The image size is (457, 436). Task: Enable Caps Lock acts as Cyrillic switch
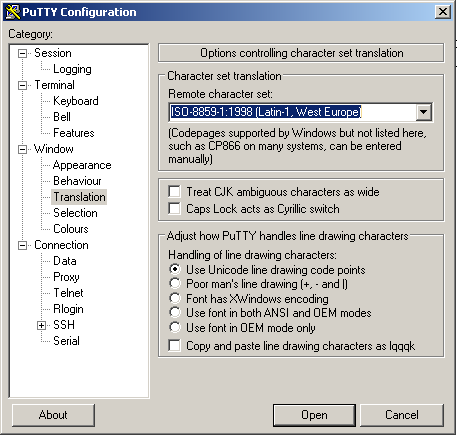(174, 209)
